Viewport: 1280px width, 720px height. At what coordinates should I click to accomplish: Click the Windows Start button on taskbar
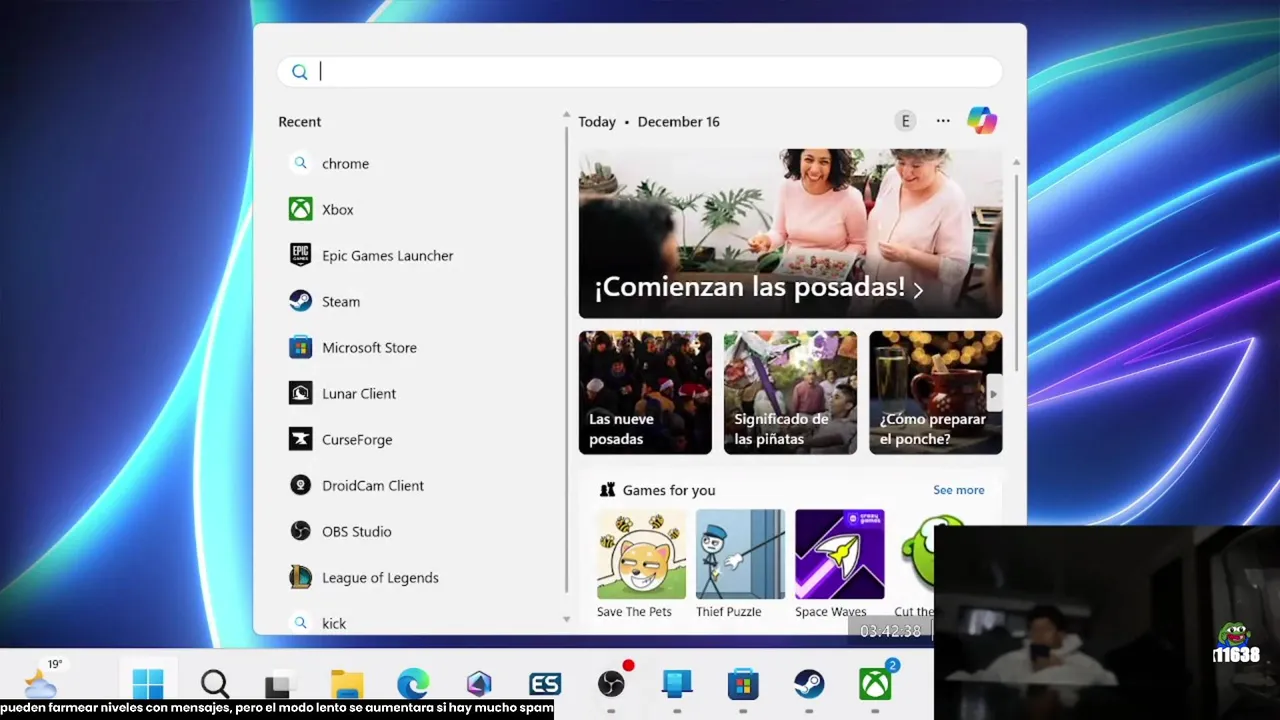click(148, 684)
